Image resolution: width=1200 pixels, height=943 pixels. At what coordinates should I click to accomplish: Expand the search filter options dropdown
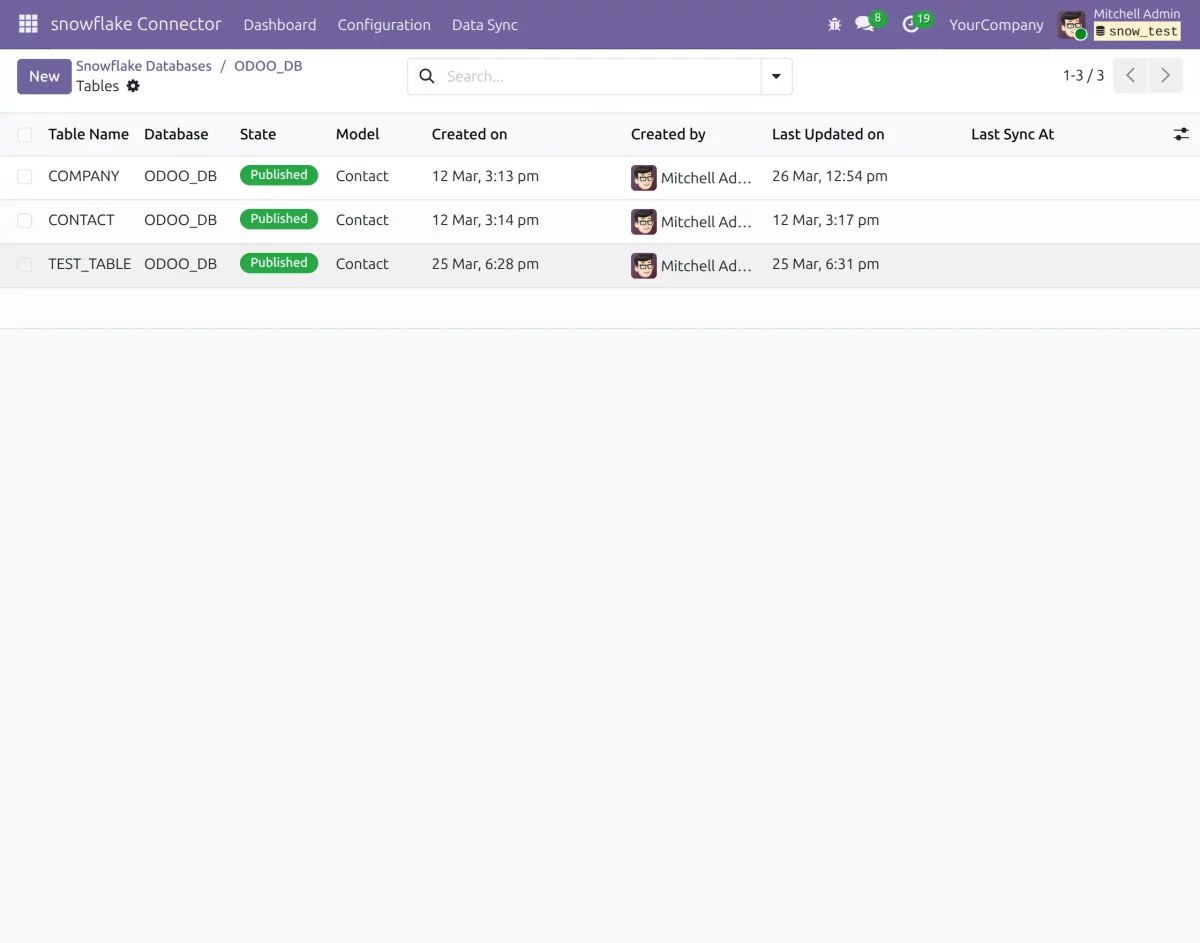tap(776, 76)
